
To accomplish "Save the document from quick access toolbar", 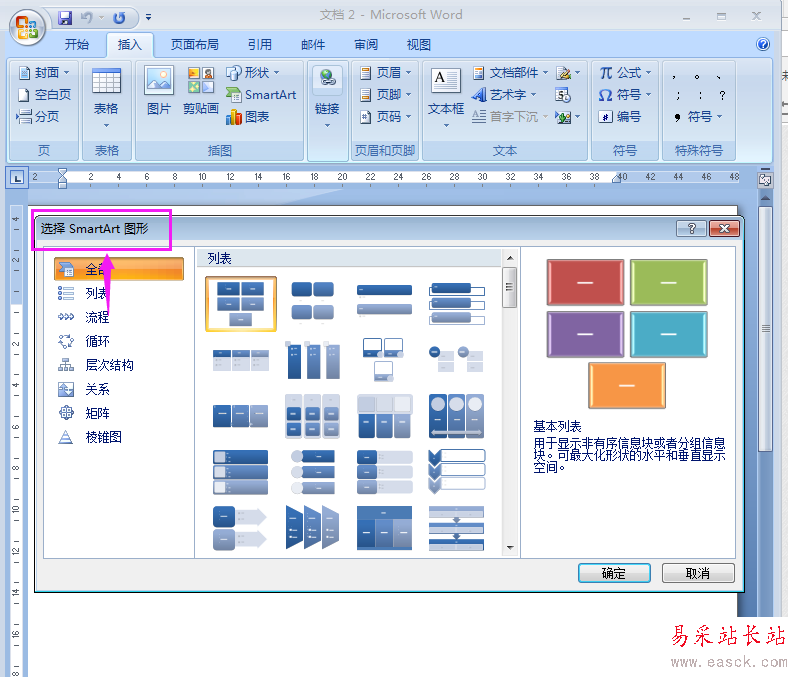I will [65, 18].
